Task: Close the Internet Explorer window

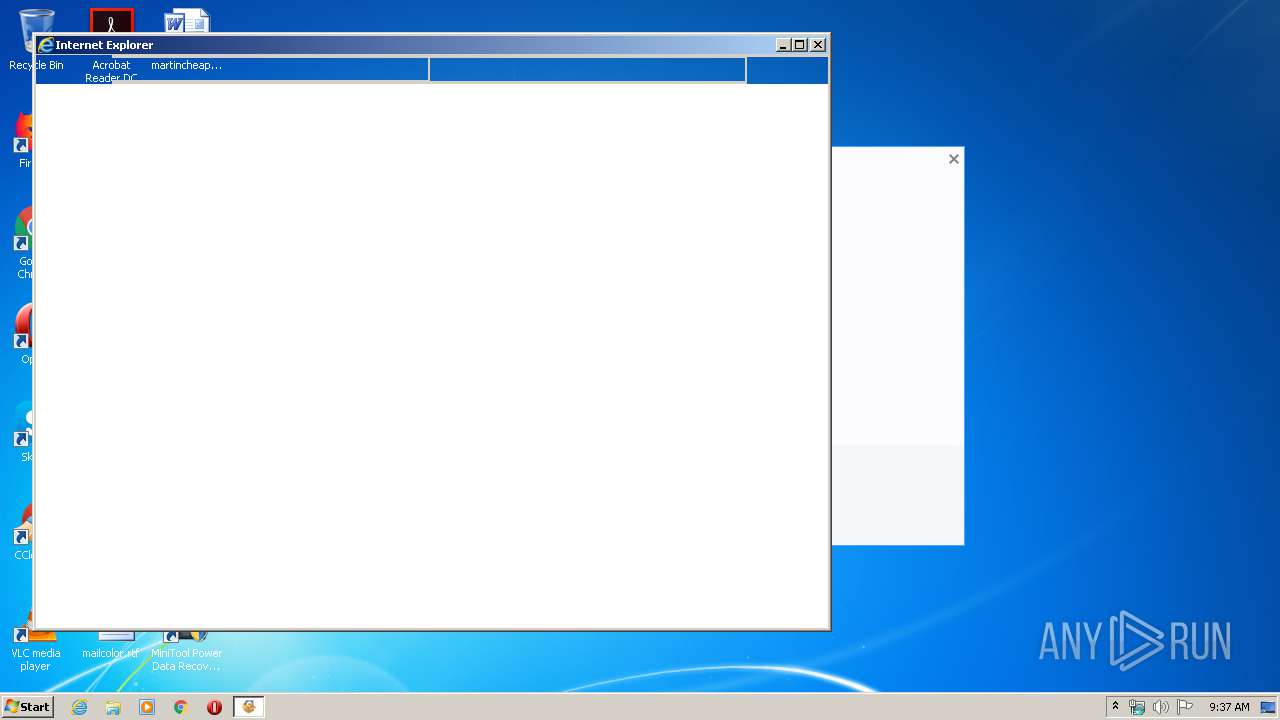Action: (818, 45)
